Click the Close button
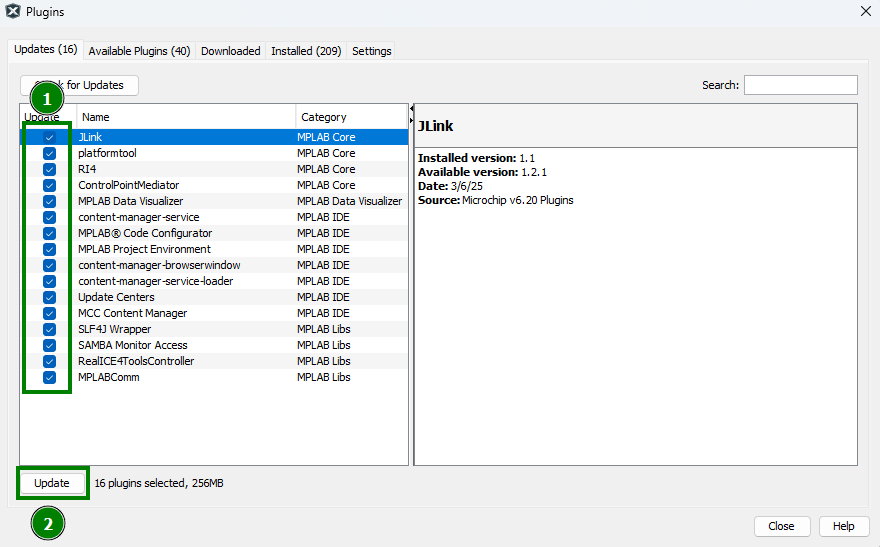The height and width of the screenshot is (547, 880). tap(781, 526)
